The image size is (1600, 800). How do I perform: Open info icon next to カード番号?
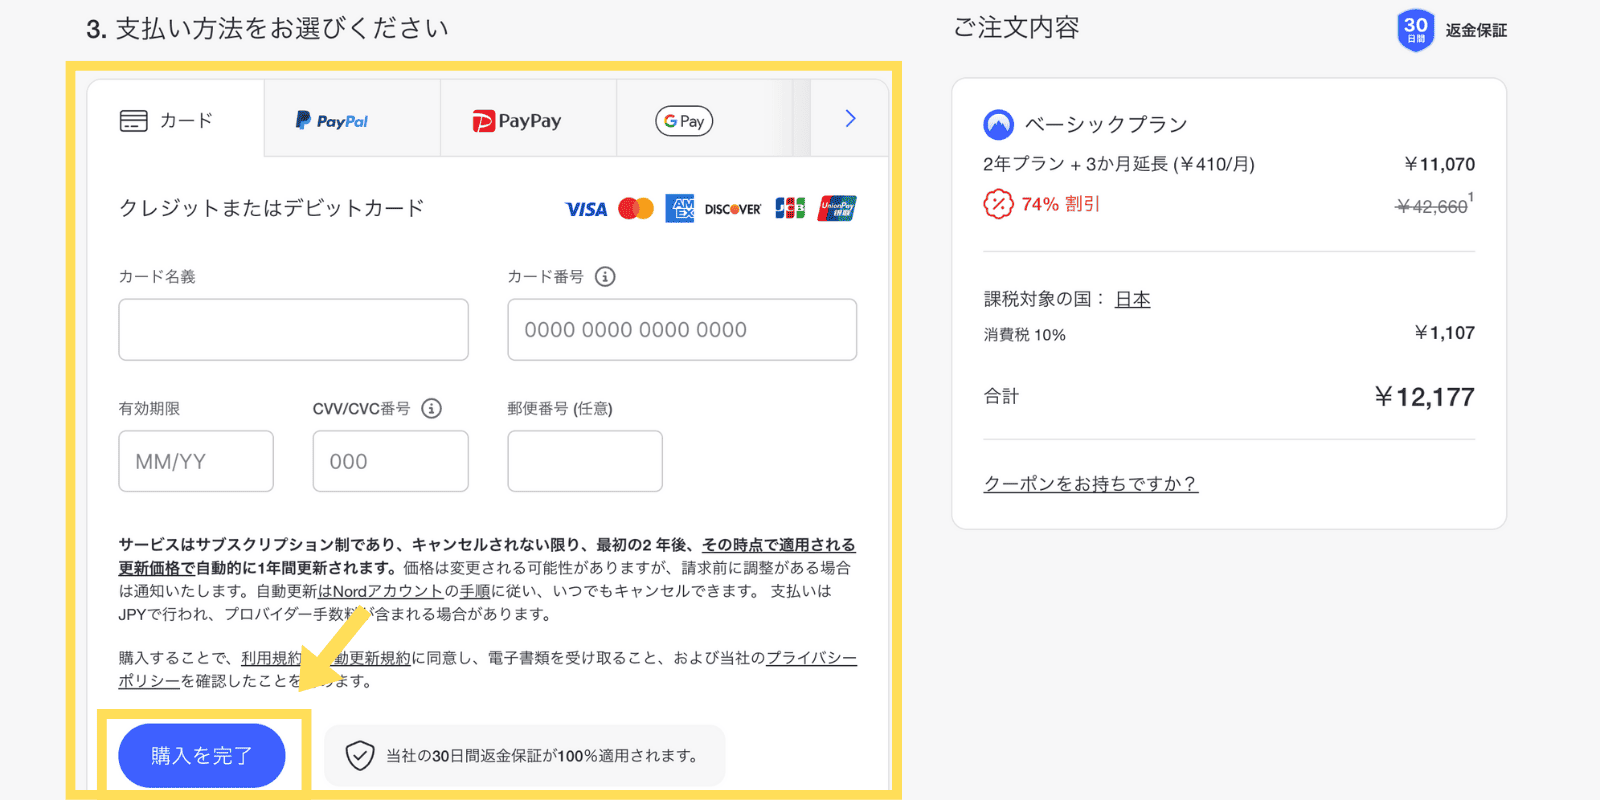[605, 276]
